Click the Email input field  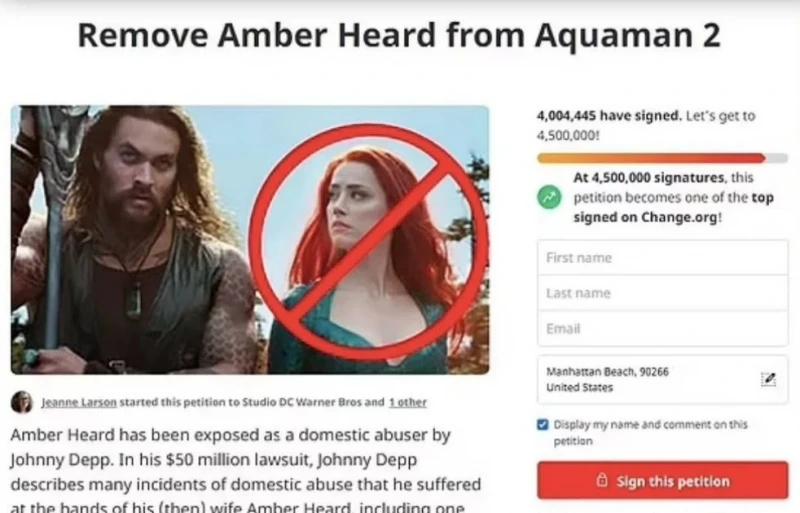click(662, 328)
